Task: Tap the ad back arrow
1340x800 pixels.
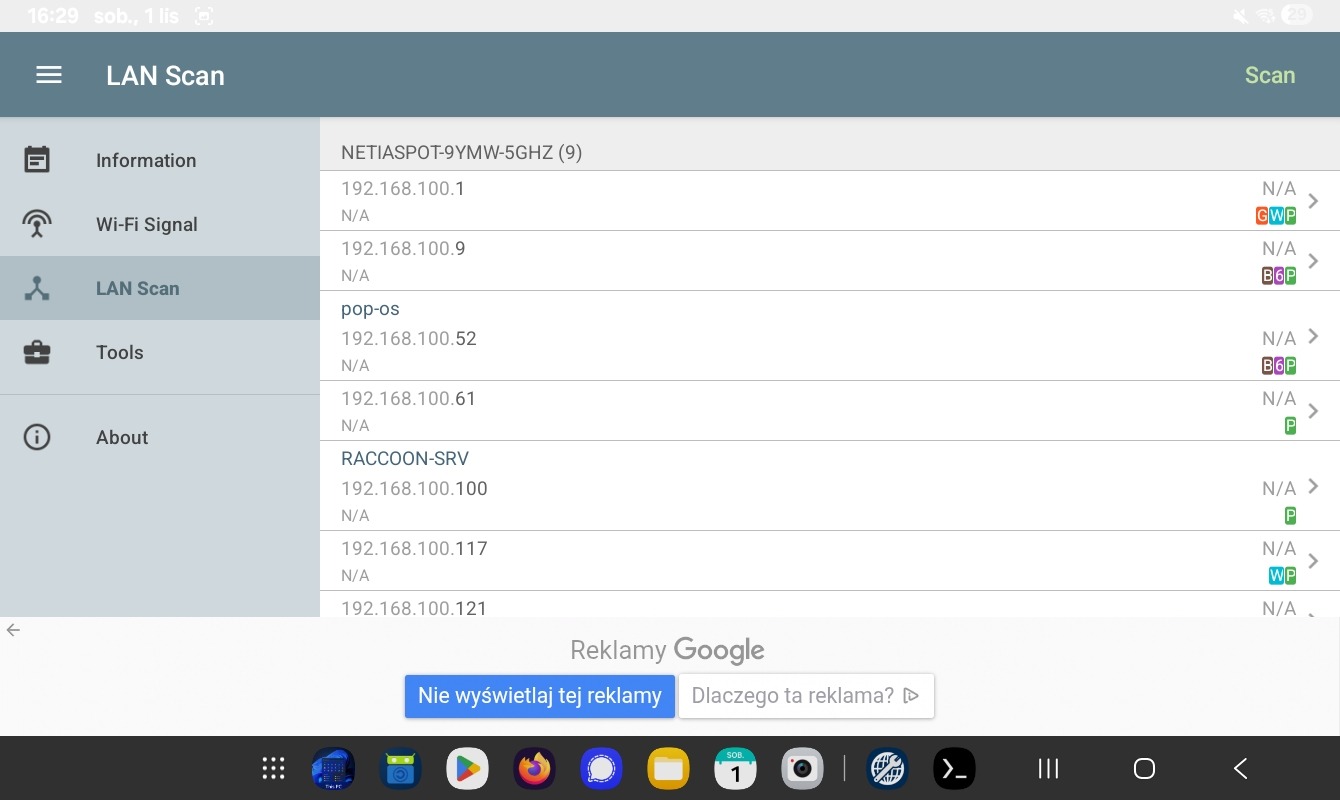Action: (13, 630)
